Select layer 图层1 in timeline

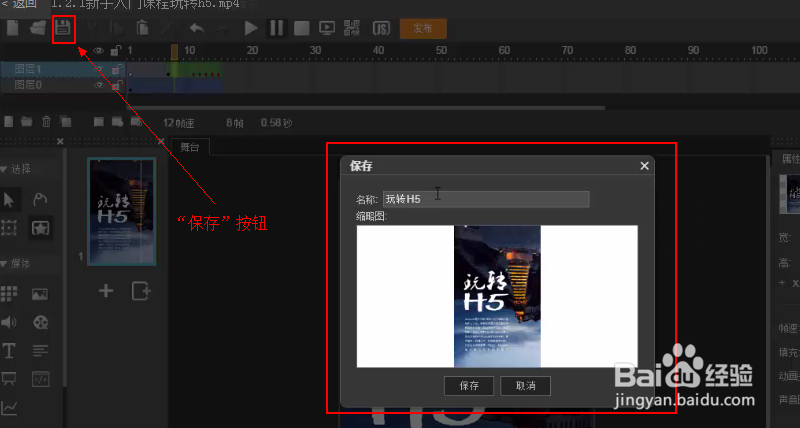point(28,69)
